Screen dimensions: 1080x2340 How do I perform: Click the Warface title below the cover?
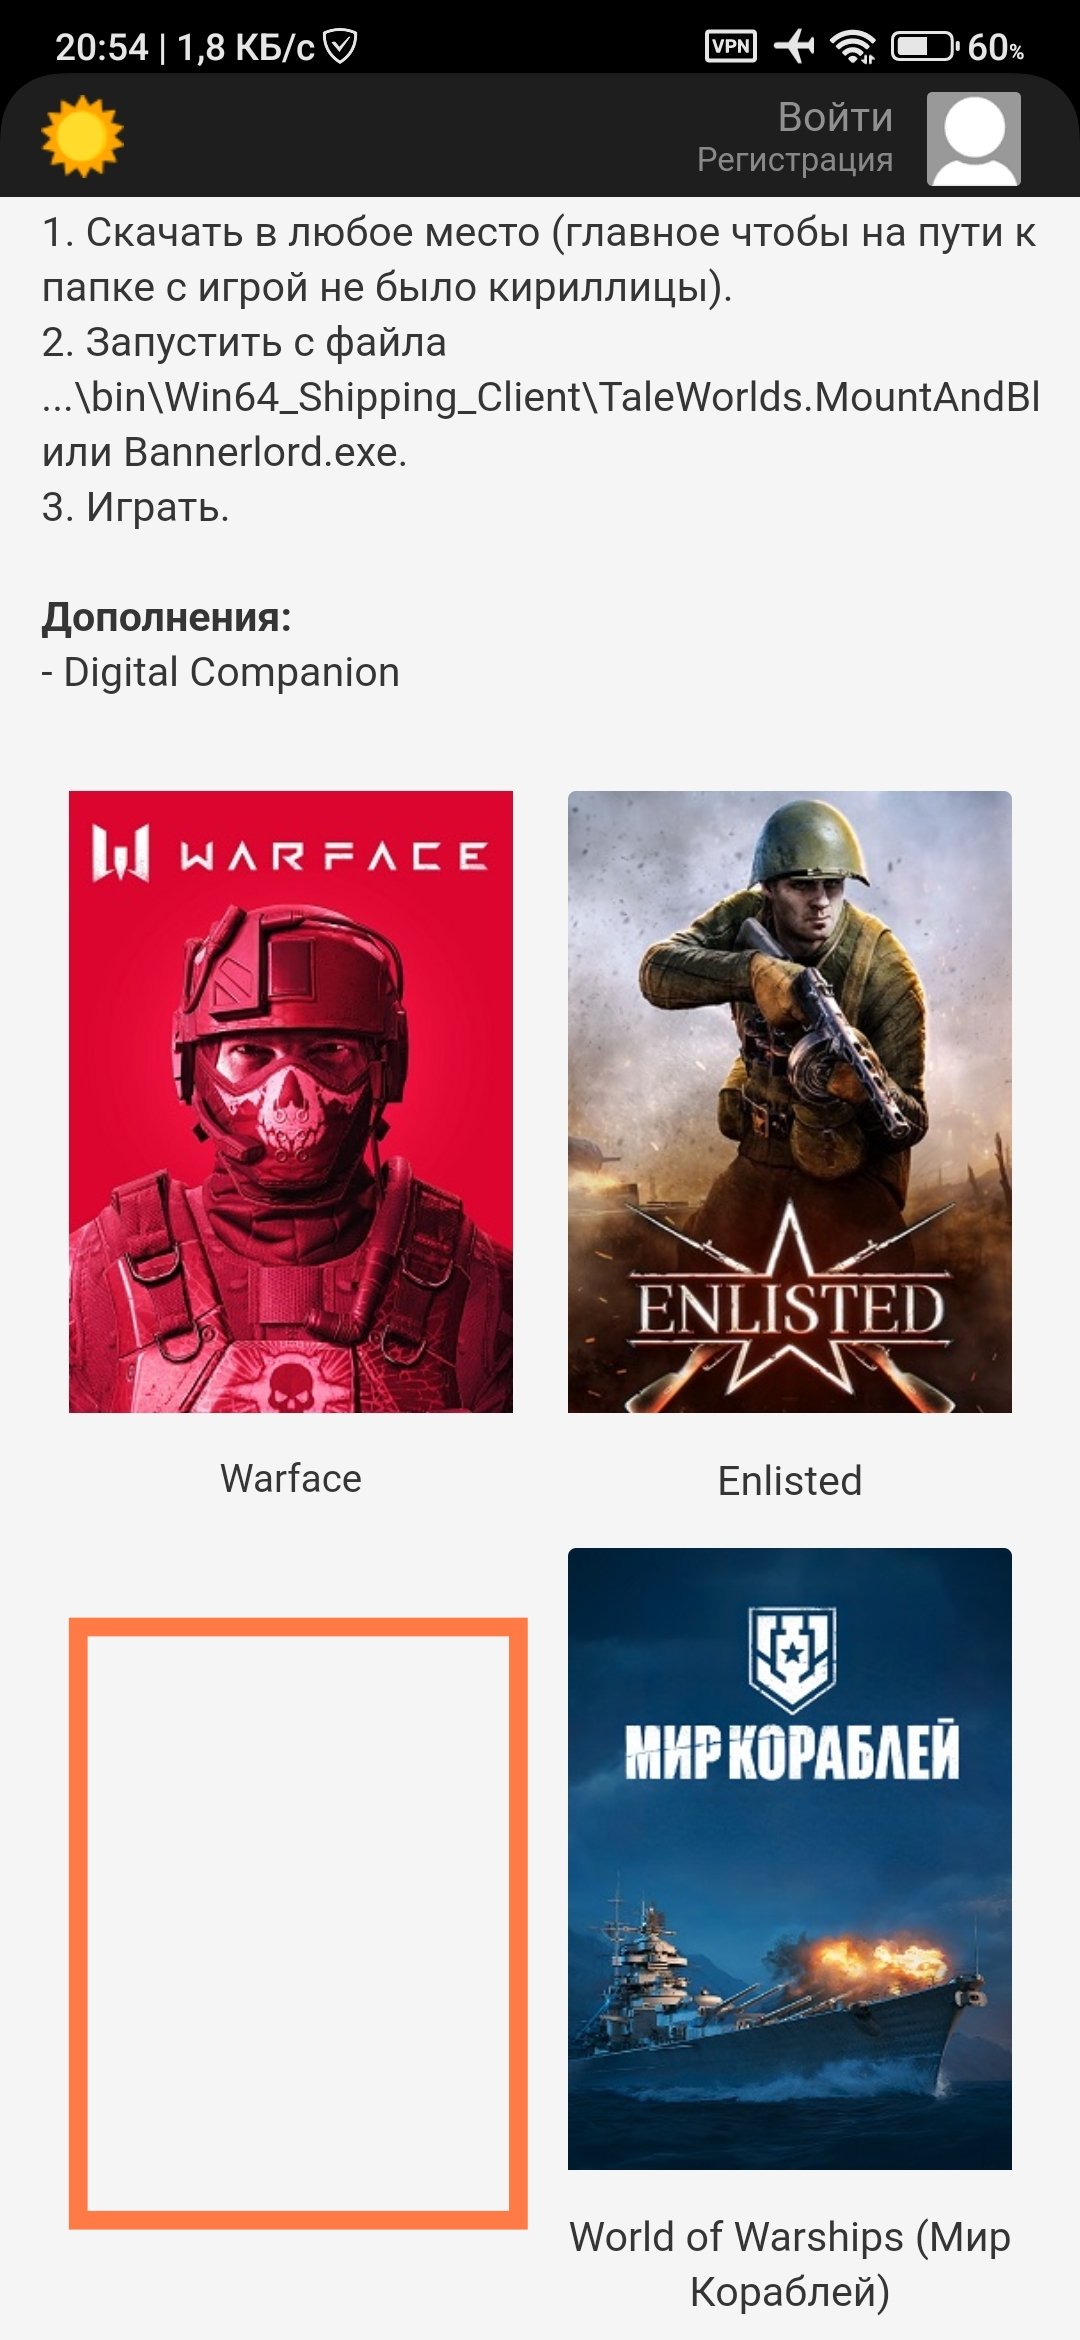(x=291, y=1479)
